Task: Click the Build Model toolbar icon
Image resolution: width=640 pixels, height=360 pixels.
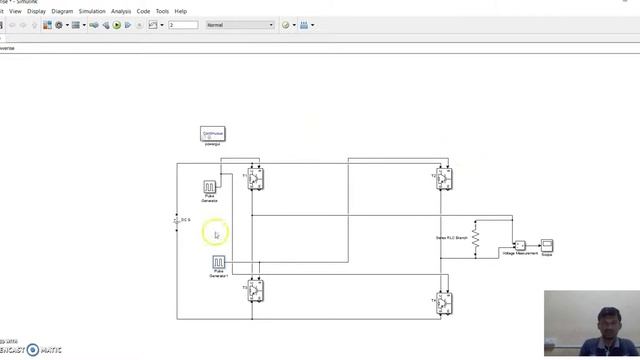Action: pos(304,25)
